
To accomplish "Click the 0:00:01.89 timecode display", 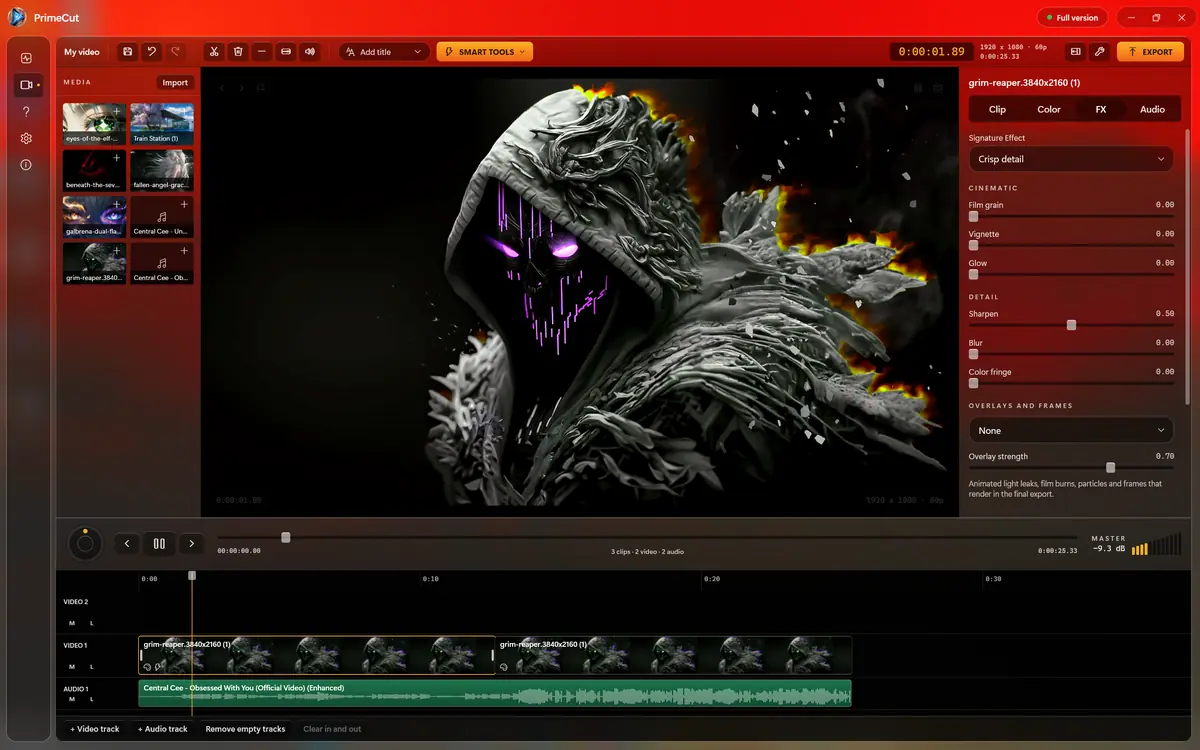I will pyautogui.click(x=931, y=52).
